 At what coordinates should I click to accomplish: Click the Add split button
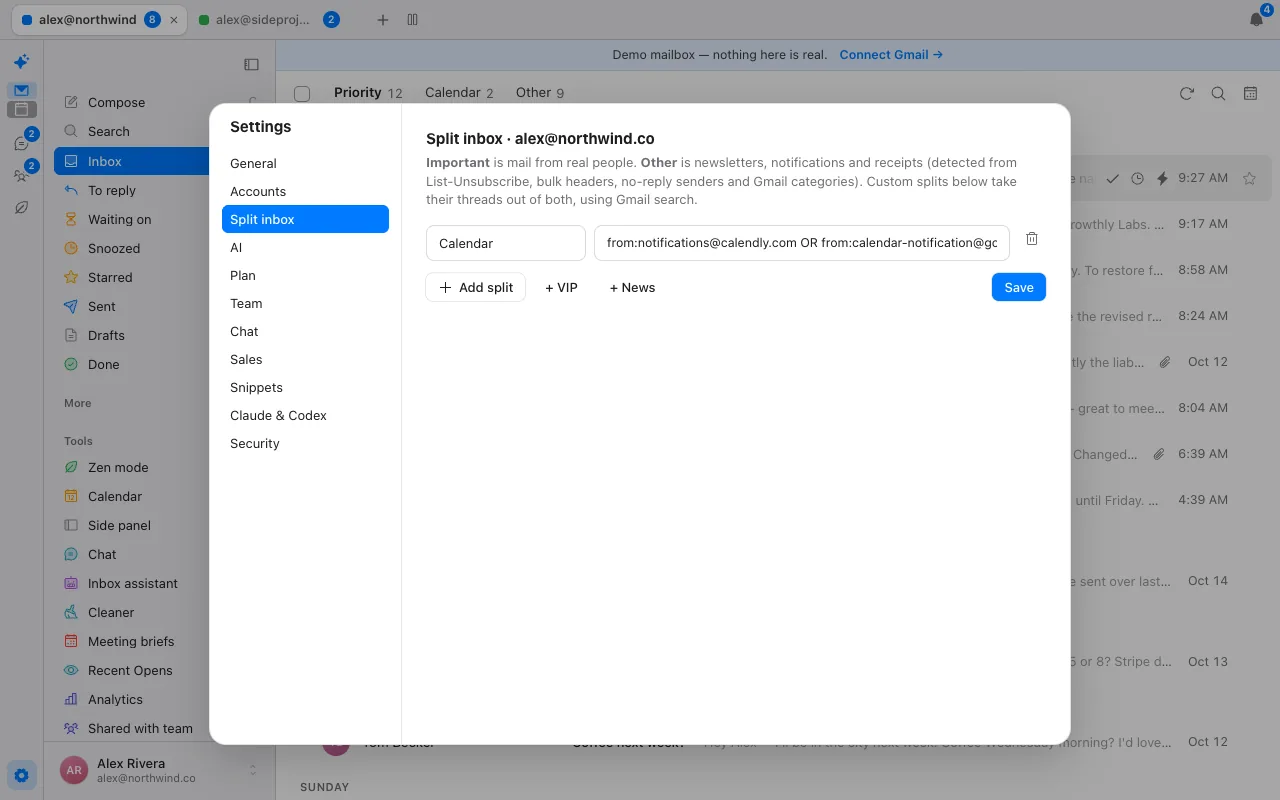(x=476, y=287)
